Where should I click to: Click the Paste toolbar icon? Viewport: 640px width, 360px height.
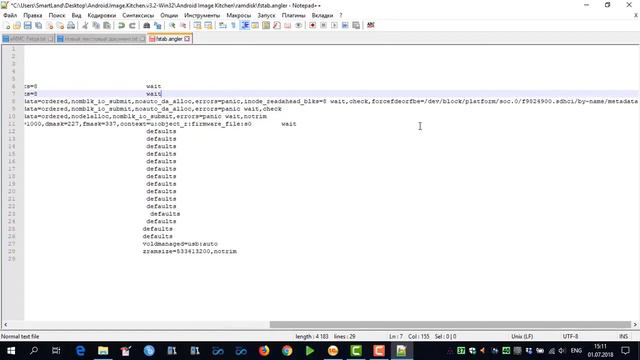pyautogui.click(x=107, y=25)
